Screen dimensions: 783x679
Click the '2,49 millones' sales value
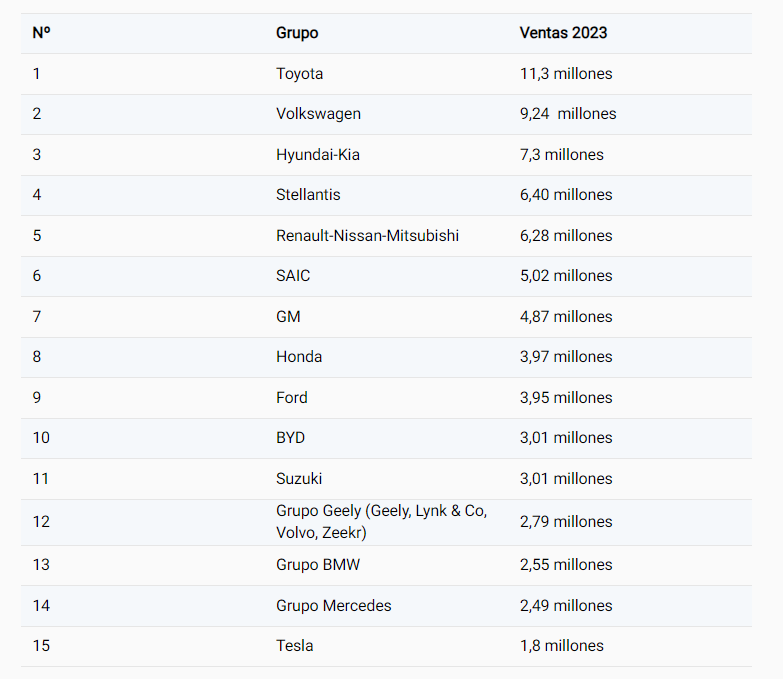[x=566, y=606]
